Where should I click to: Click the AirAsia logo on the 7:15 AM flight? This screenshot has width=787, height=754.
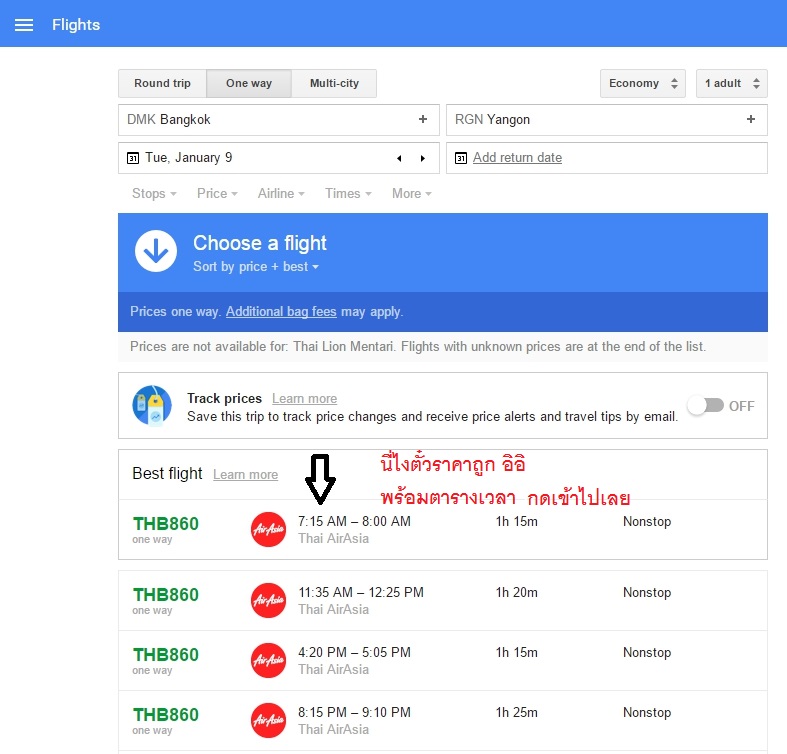pos(268,530)
